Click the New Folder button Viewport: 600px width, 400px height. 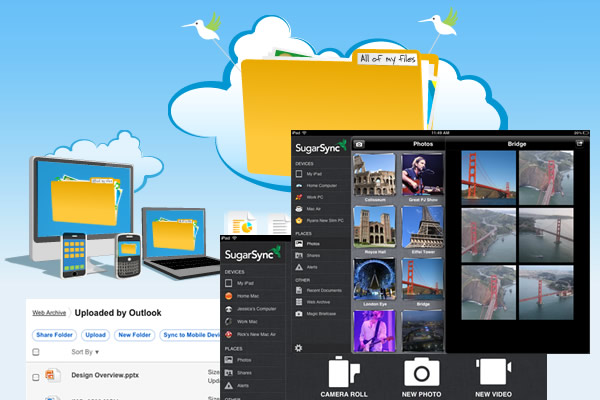135,335
